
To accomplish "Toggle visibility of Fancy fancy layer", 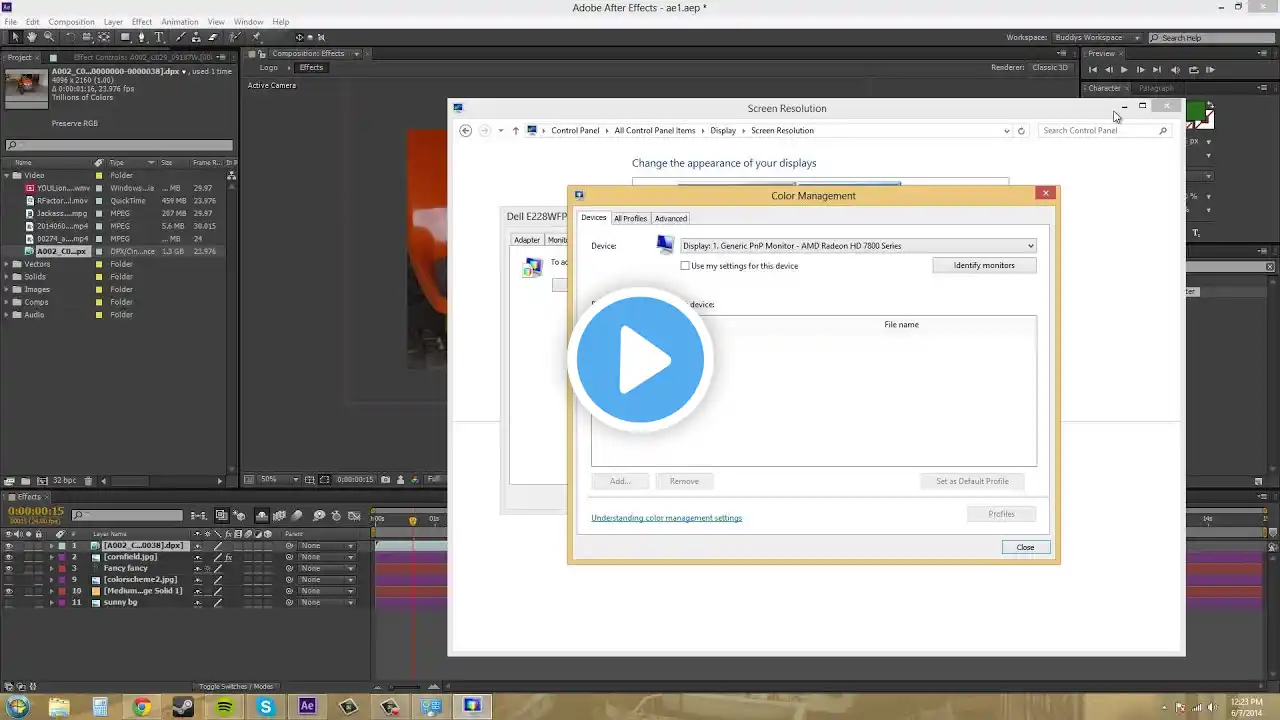I will (9, 568).
